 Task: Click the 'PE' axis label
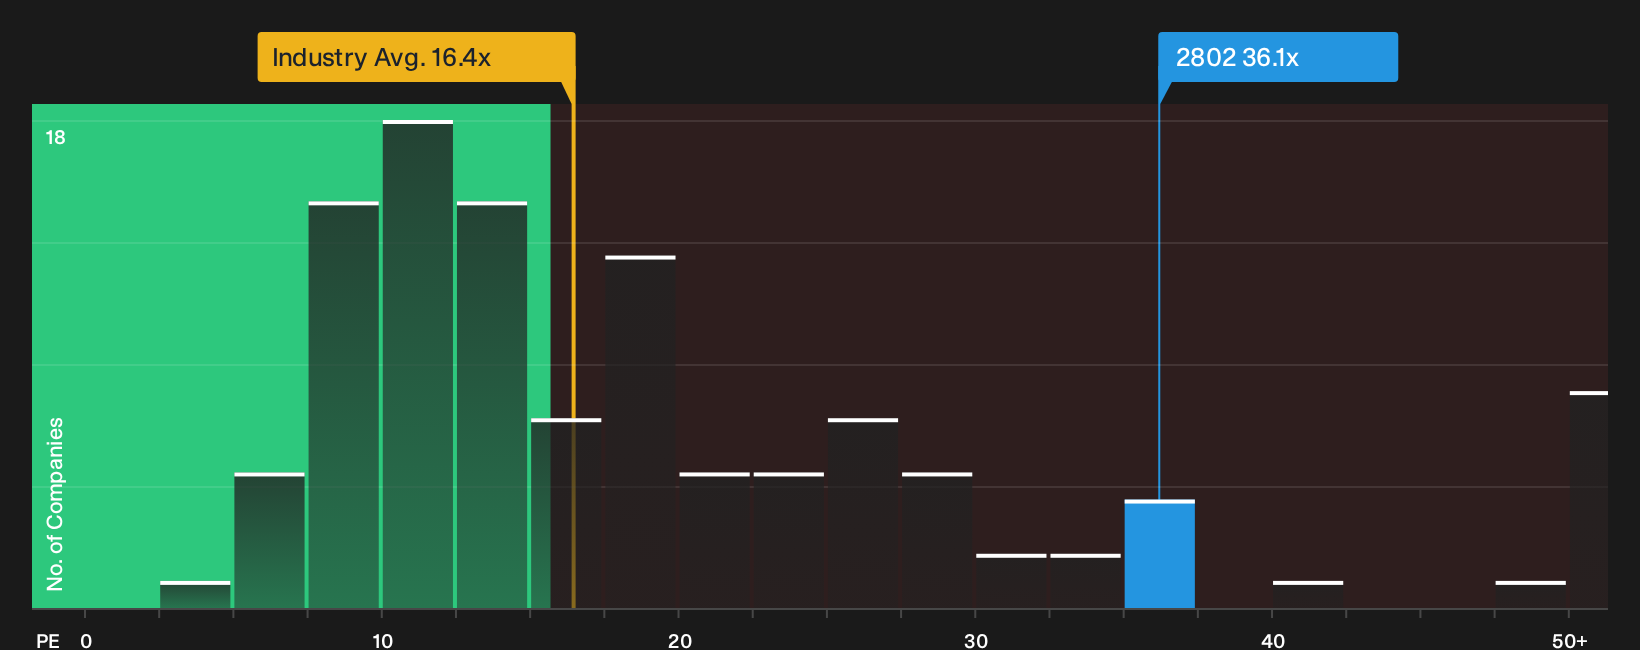tap(48, 641)
